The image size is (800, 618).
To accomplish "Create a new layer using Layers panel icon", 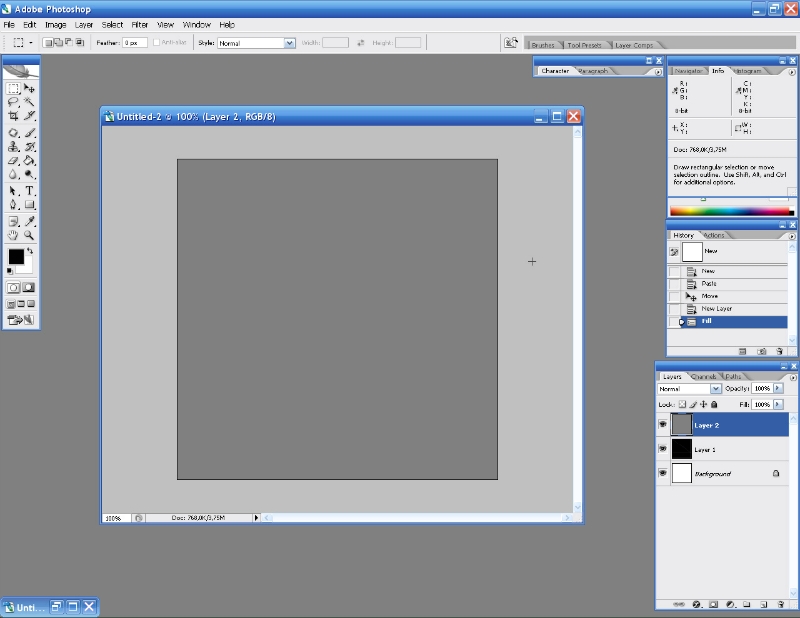I will [x=763, y=604].
